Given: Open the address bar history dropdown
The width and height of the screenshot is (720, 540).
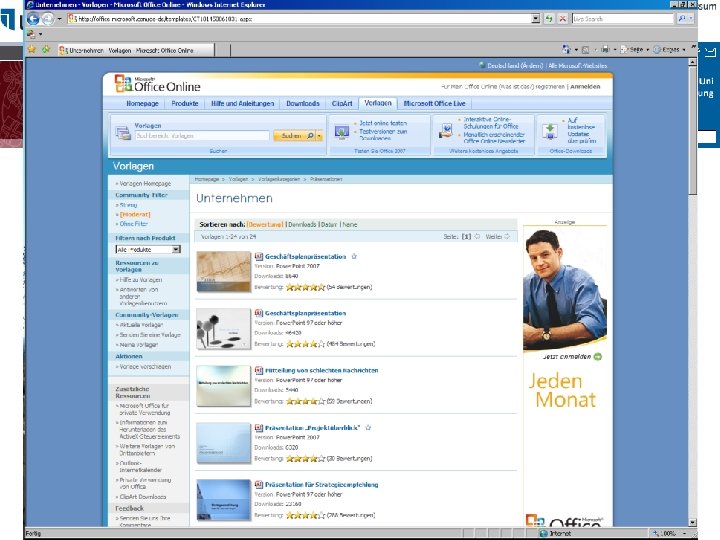Looking at the screenshot, I should point(535,19).
